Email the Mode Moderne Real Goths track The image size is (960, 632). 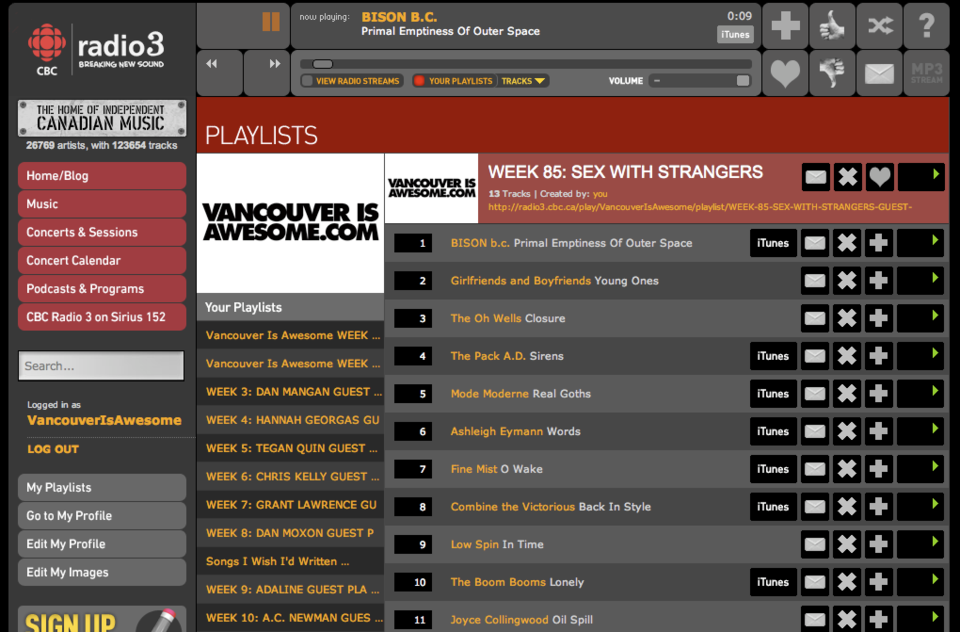pos(815,394)
